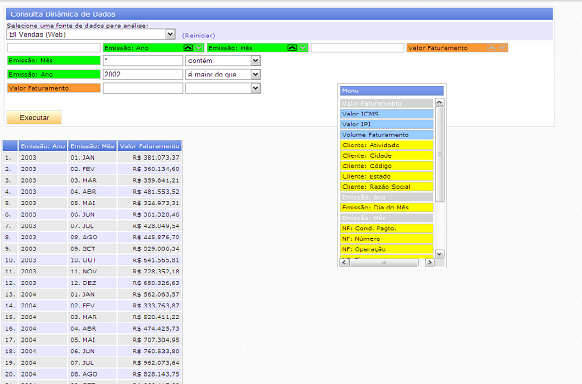
Task: Select Cliente: Código in the Menu list
Action: pos(386,166)
